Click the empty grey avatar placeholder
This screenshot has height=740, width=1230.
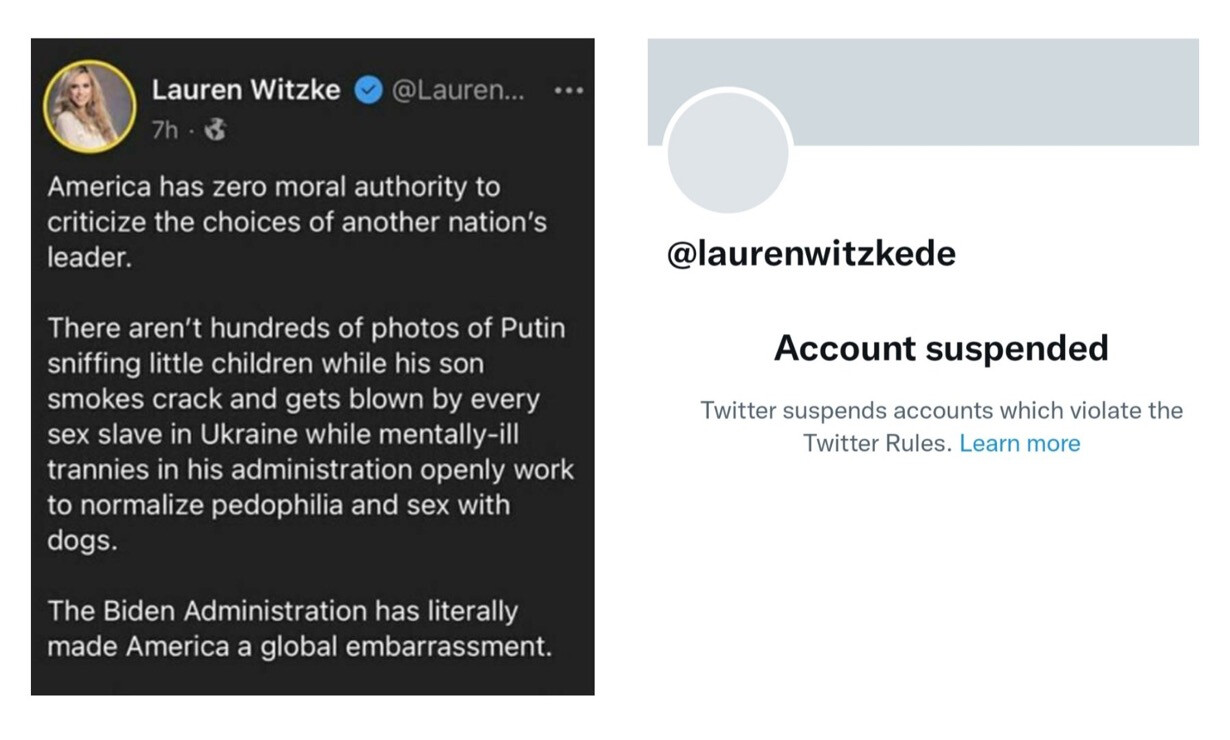[x=728, y=153]
